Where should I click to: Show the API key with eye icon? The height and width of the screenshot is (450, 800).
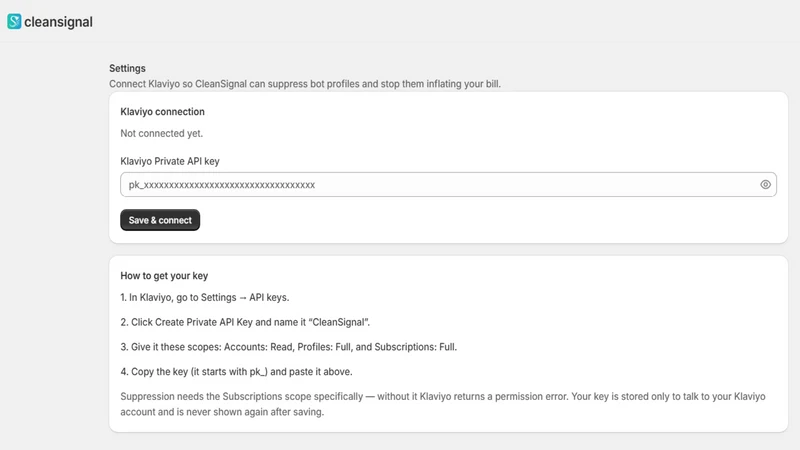(765, 185)
